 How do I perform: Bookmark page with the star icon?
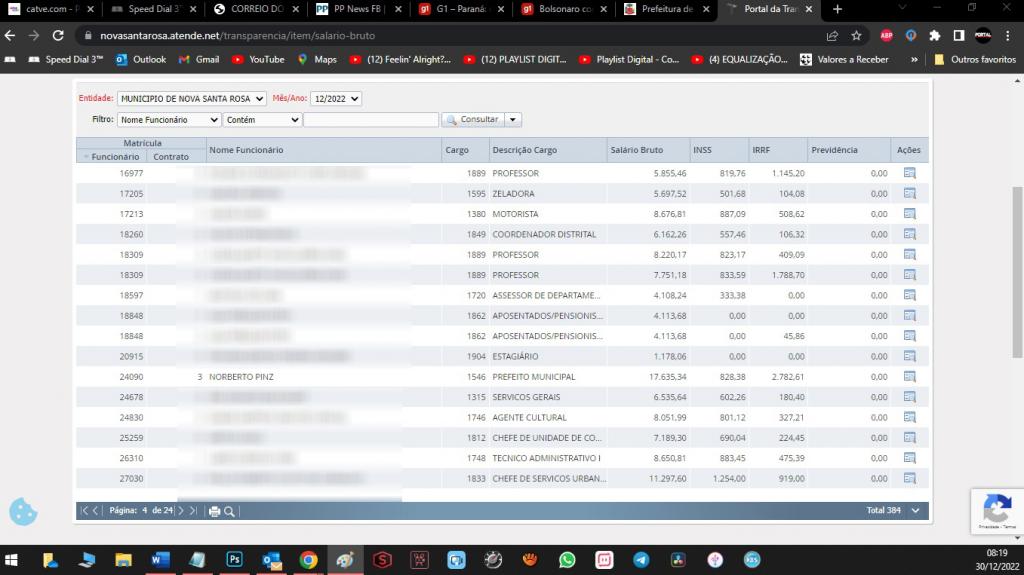[x=856, y=36]
